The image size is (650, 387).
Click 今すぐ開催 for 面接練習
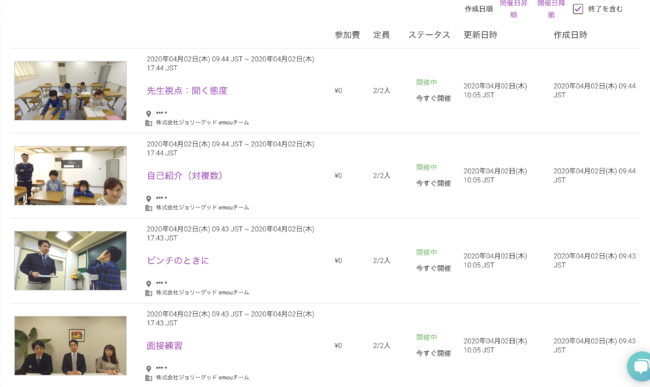pos(433,353)
